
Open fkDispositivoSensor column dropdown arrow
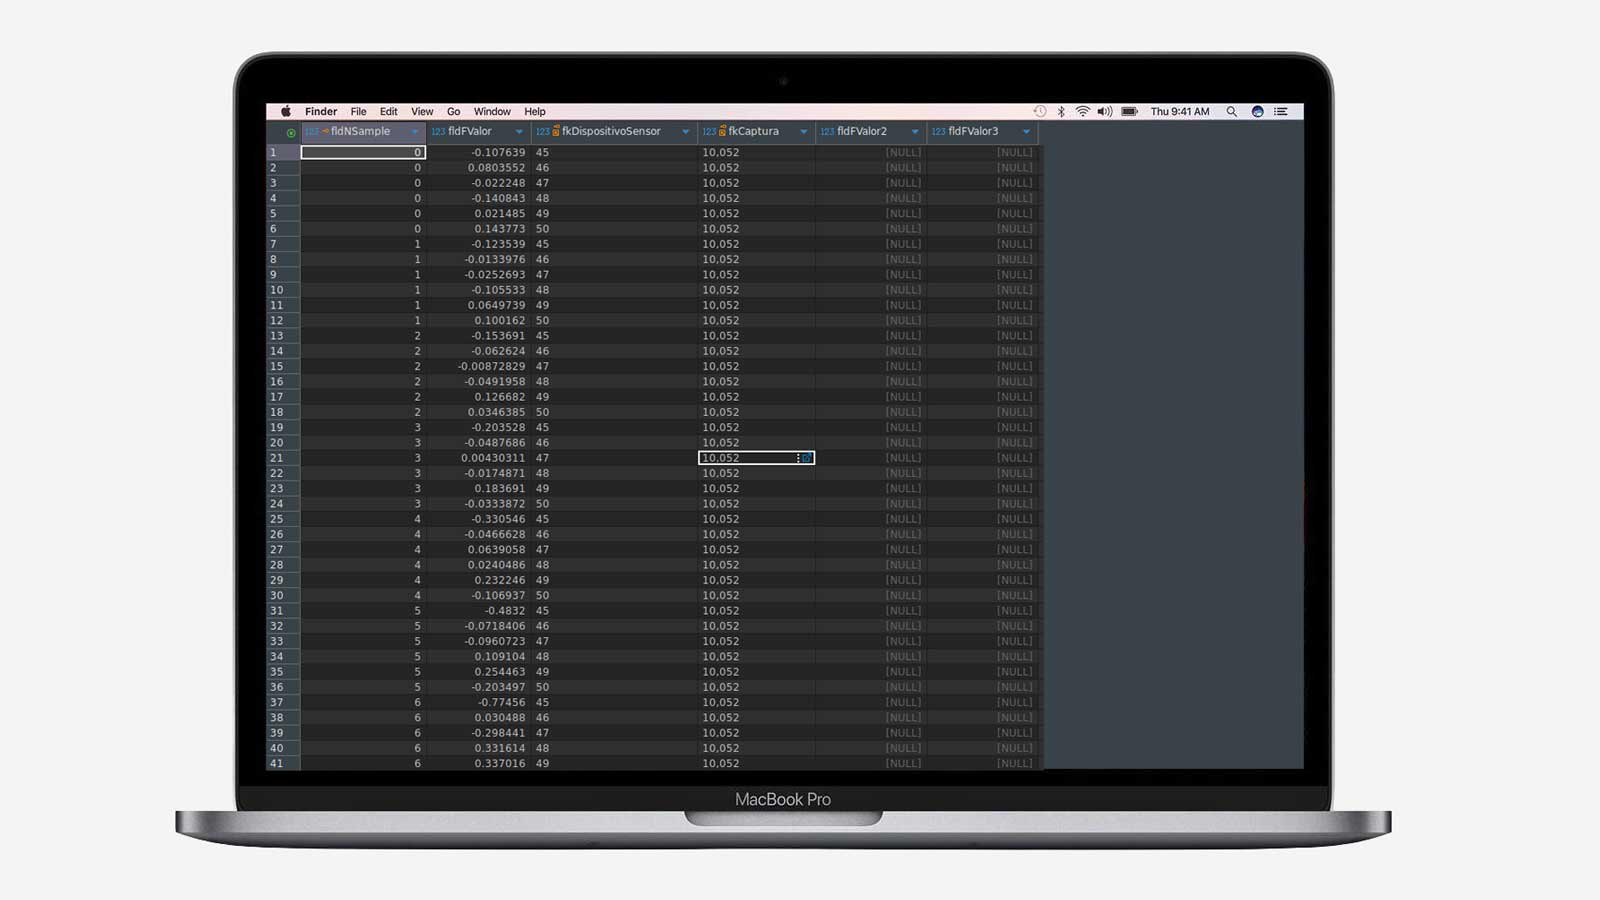point(685,132)
